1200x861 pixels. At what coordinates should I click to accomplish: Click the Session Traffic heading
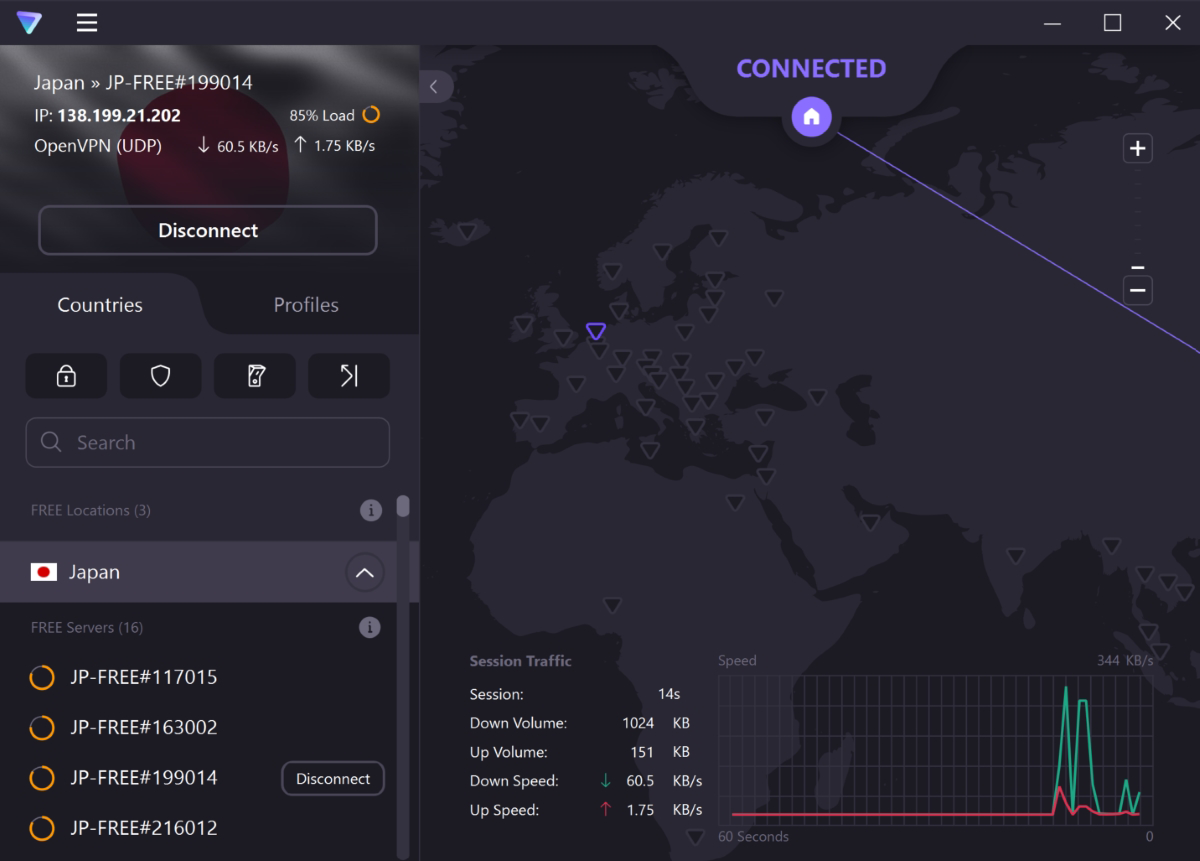(521, 661)
